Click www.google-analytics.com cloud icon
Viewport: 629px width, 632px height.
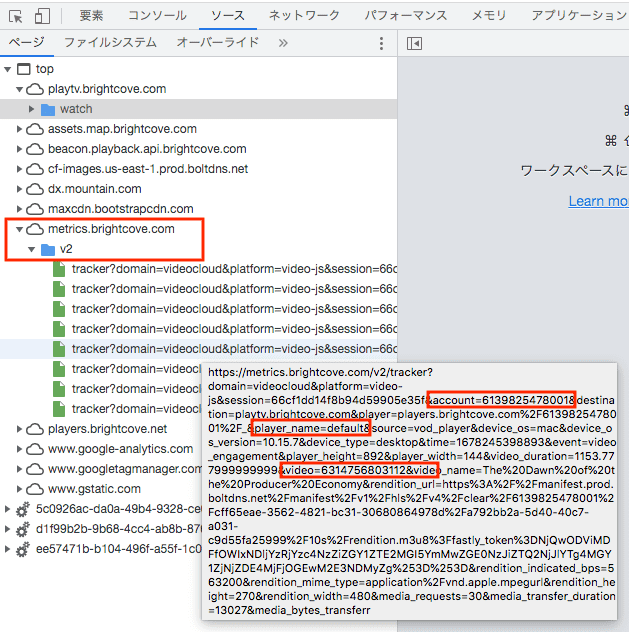point(35,449)
